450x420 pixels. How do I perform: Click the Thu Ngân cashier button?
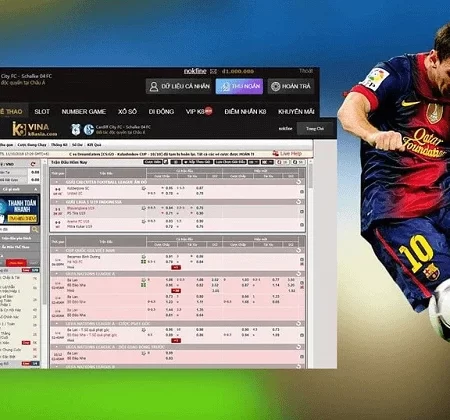coord(239,86)
